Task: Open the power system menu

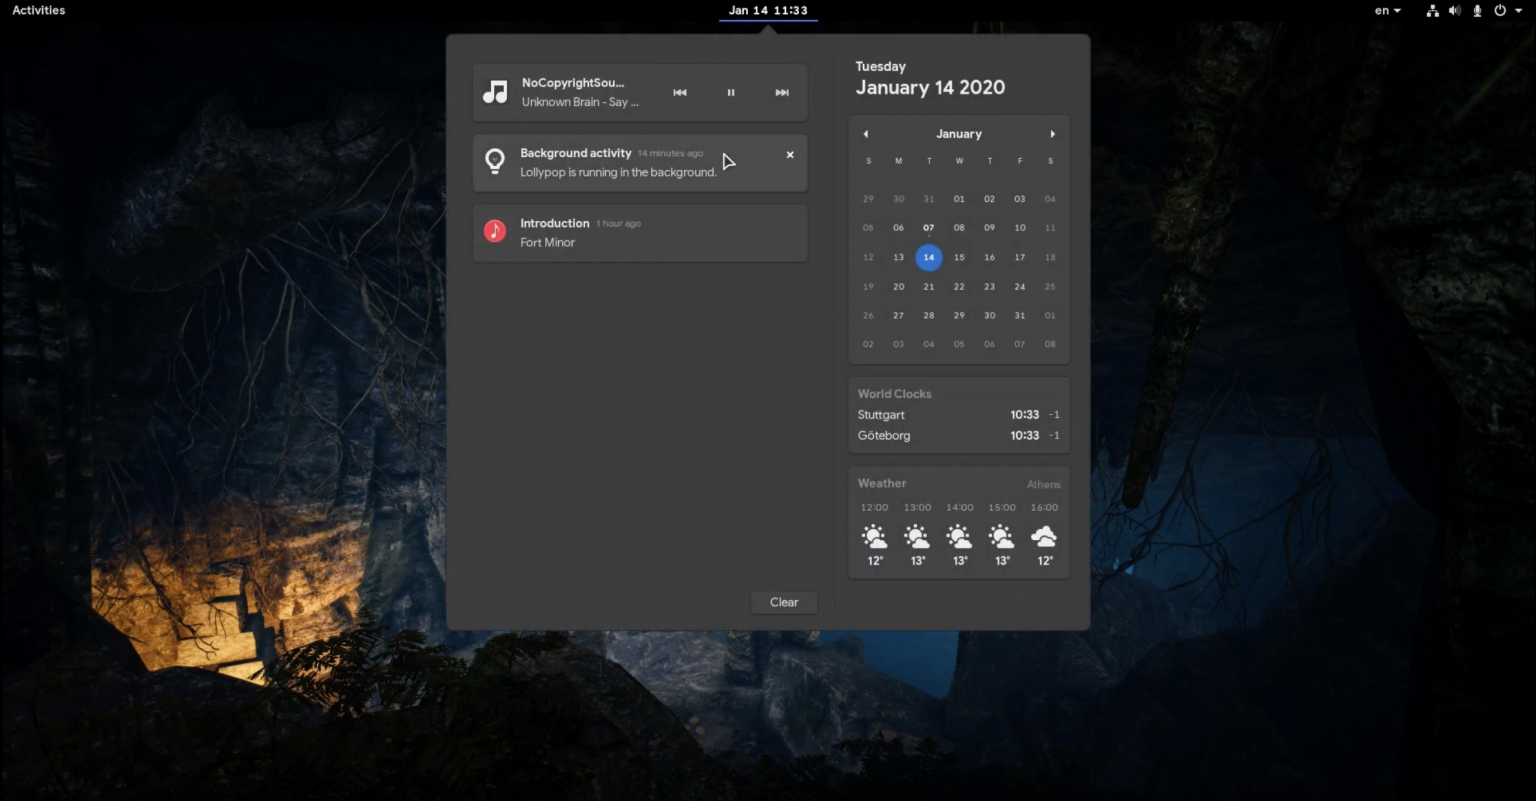Action: (x=1506, y=11)
